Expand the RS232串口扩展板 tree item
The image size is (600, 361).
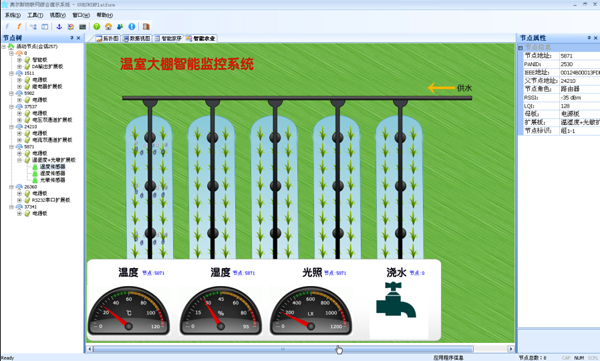[x=19, y=200]
